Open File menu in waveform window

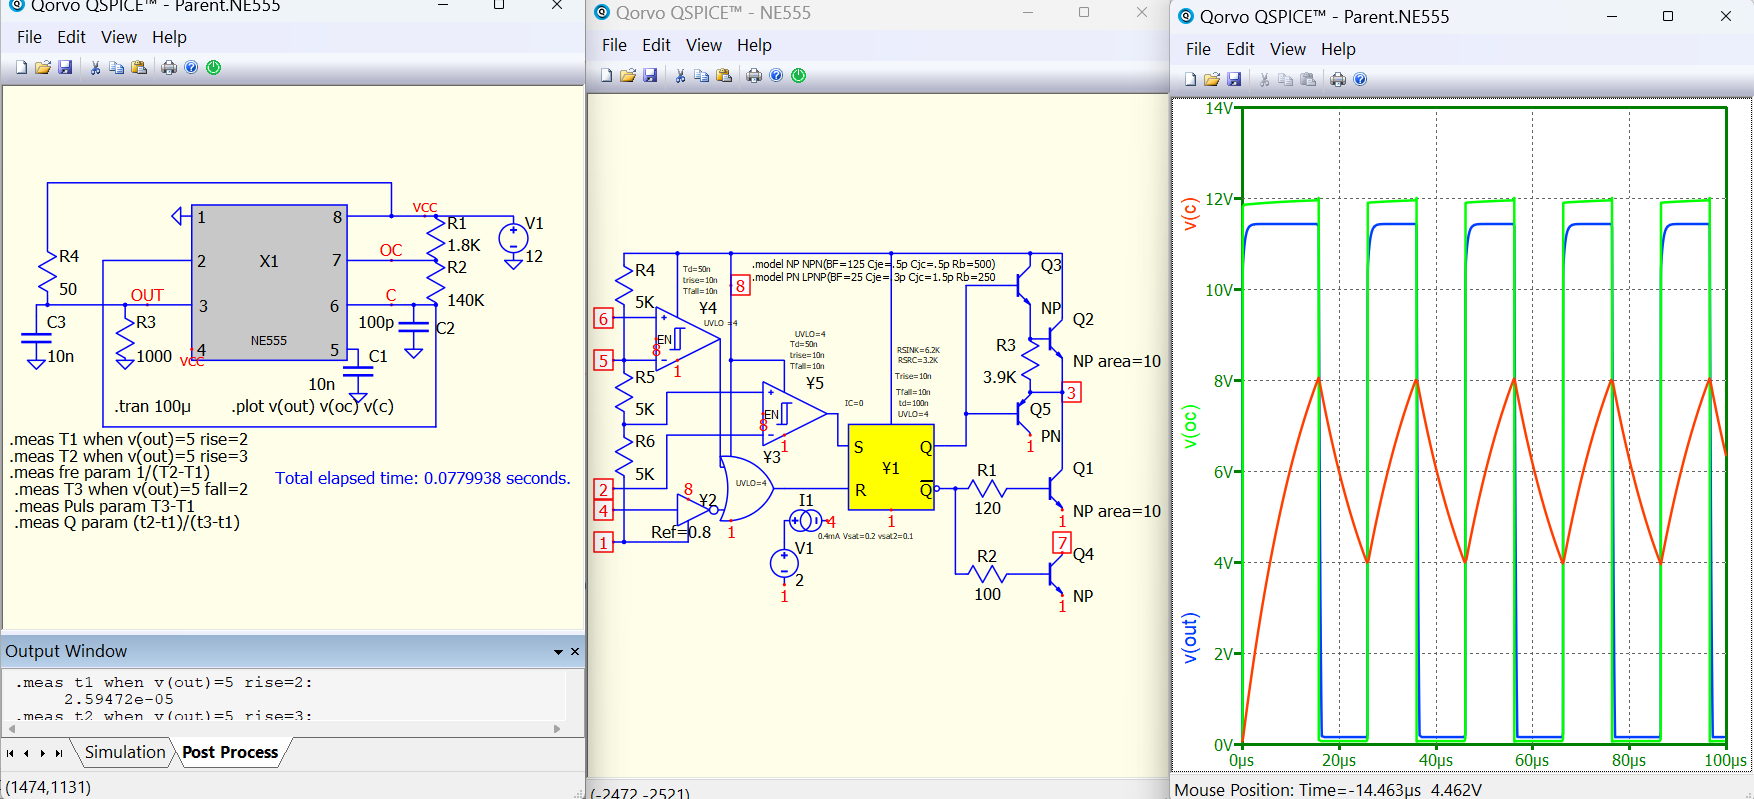tap(1198, 49)
